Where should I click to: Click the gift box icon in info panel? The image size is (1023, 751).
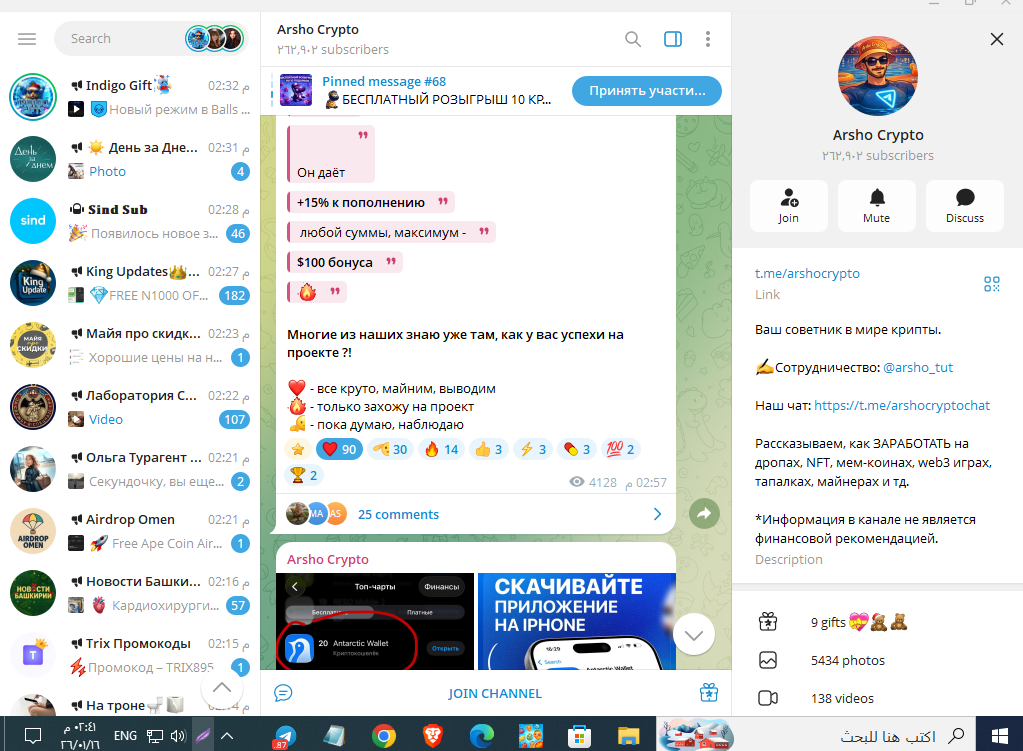(768, 622)
